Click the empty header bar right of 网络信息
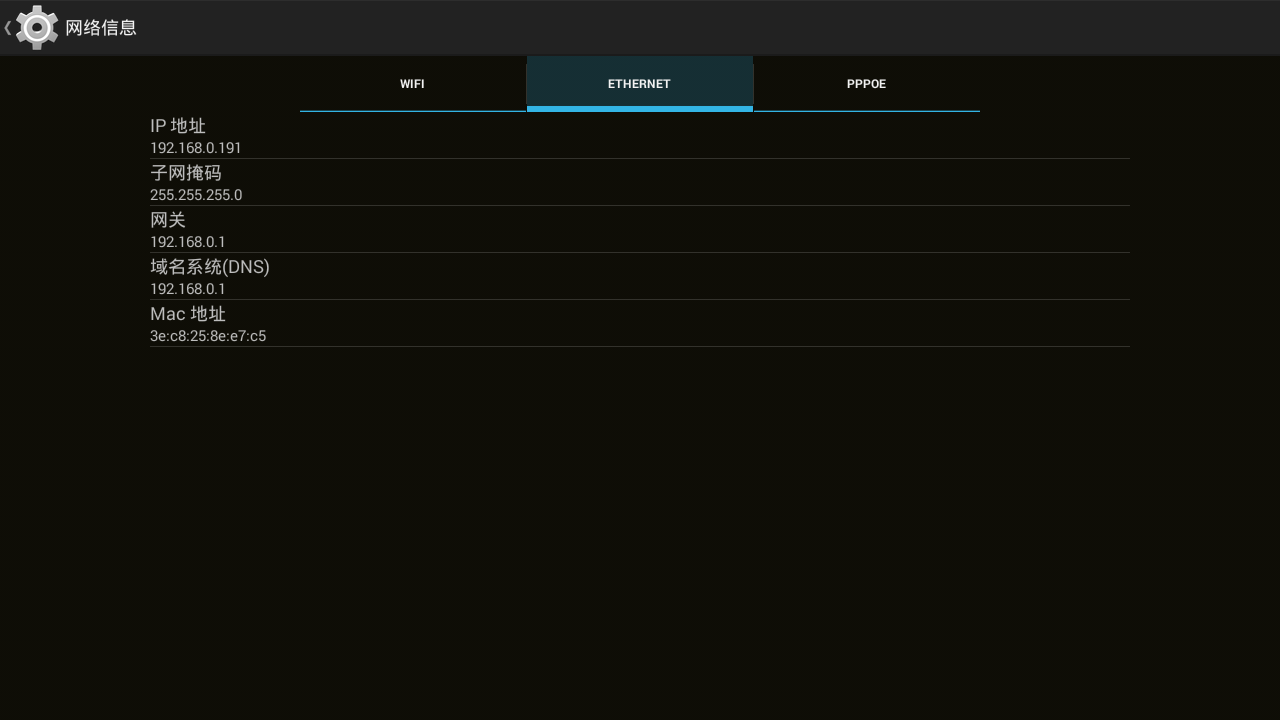The height and width of the screenshot is (720, 1280). [x=700, y=28]
